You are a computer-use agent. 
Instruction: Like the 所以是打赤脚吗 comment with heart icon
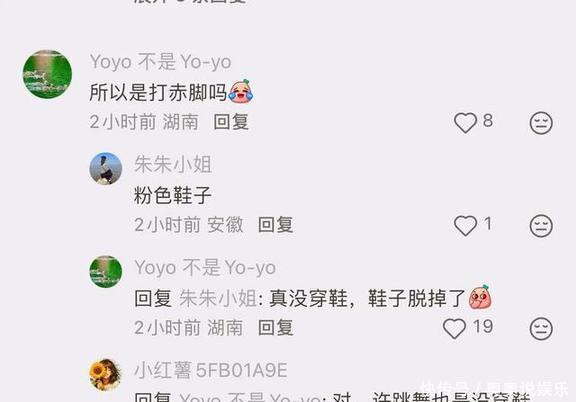click(465, 122)
